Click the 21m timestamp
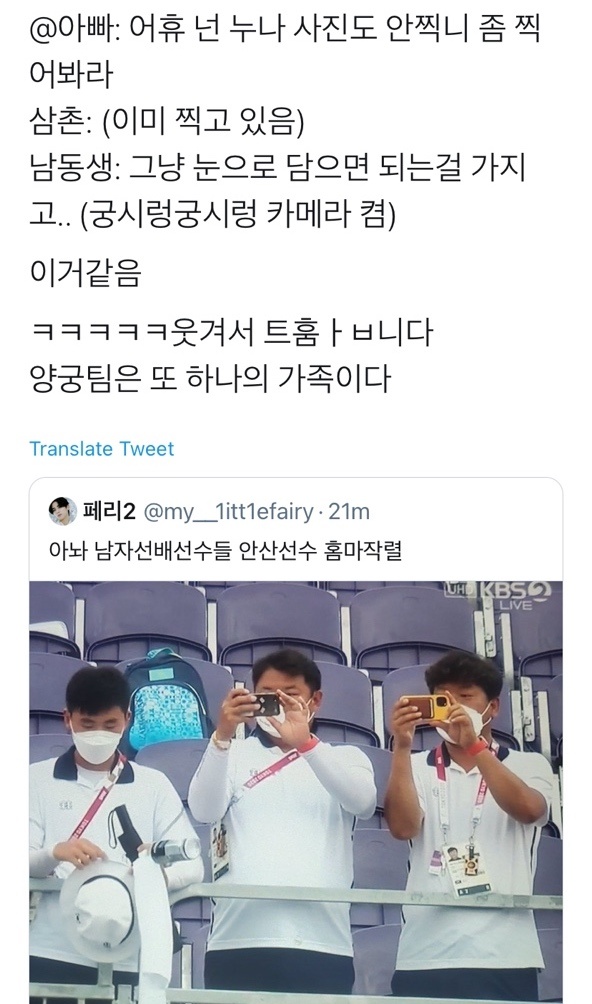592x1004 pixels. point(349,512)
